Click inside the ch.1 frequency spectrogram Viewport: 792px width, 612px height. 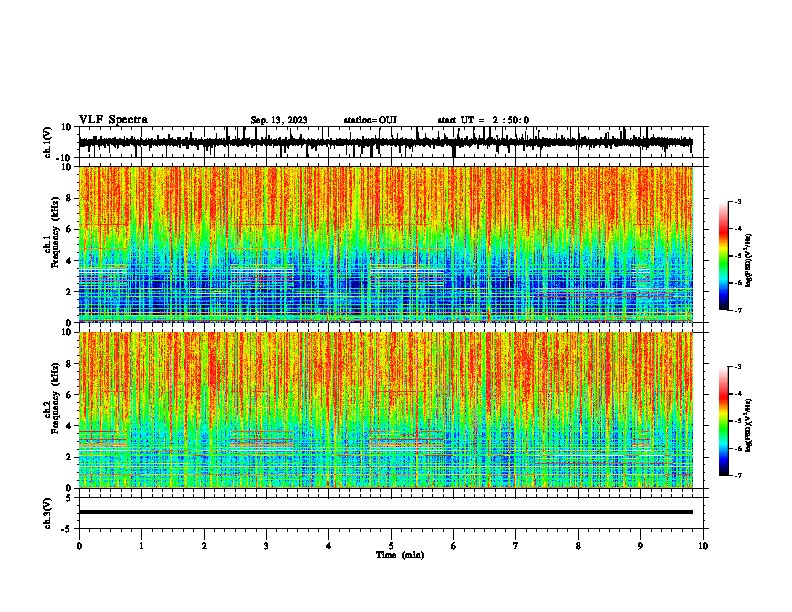coord(385,244)
